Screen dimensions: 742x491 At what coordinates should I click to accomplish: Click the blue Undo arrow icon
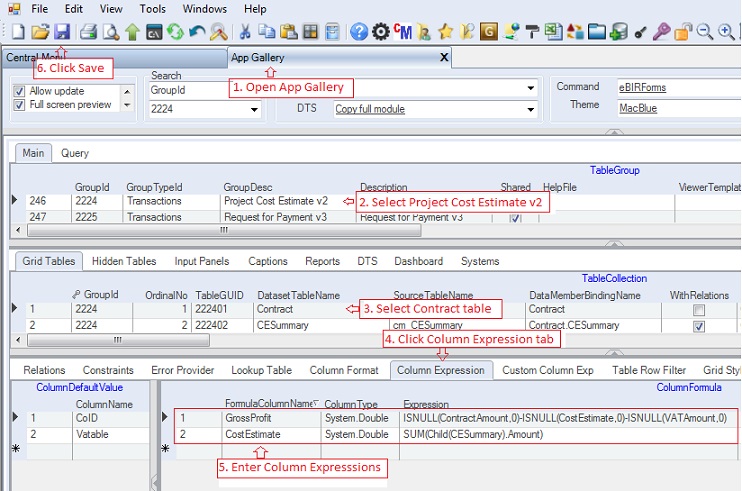click(x=197, y=32)
